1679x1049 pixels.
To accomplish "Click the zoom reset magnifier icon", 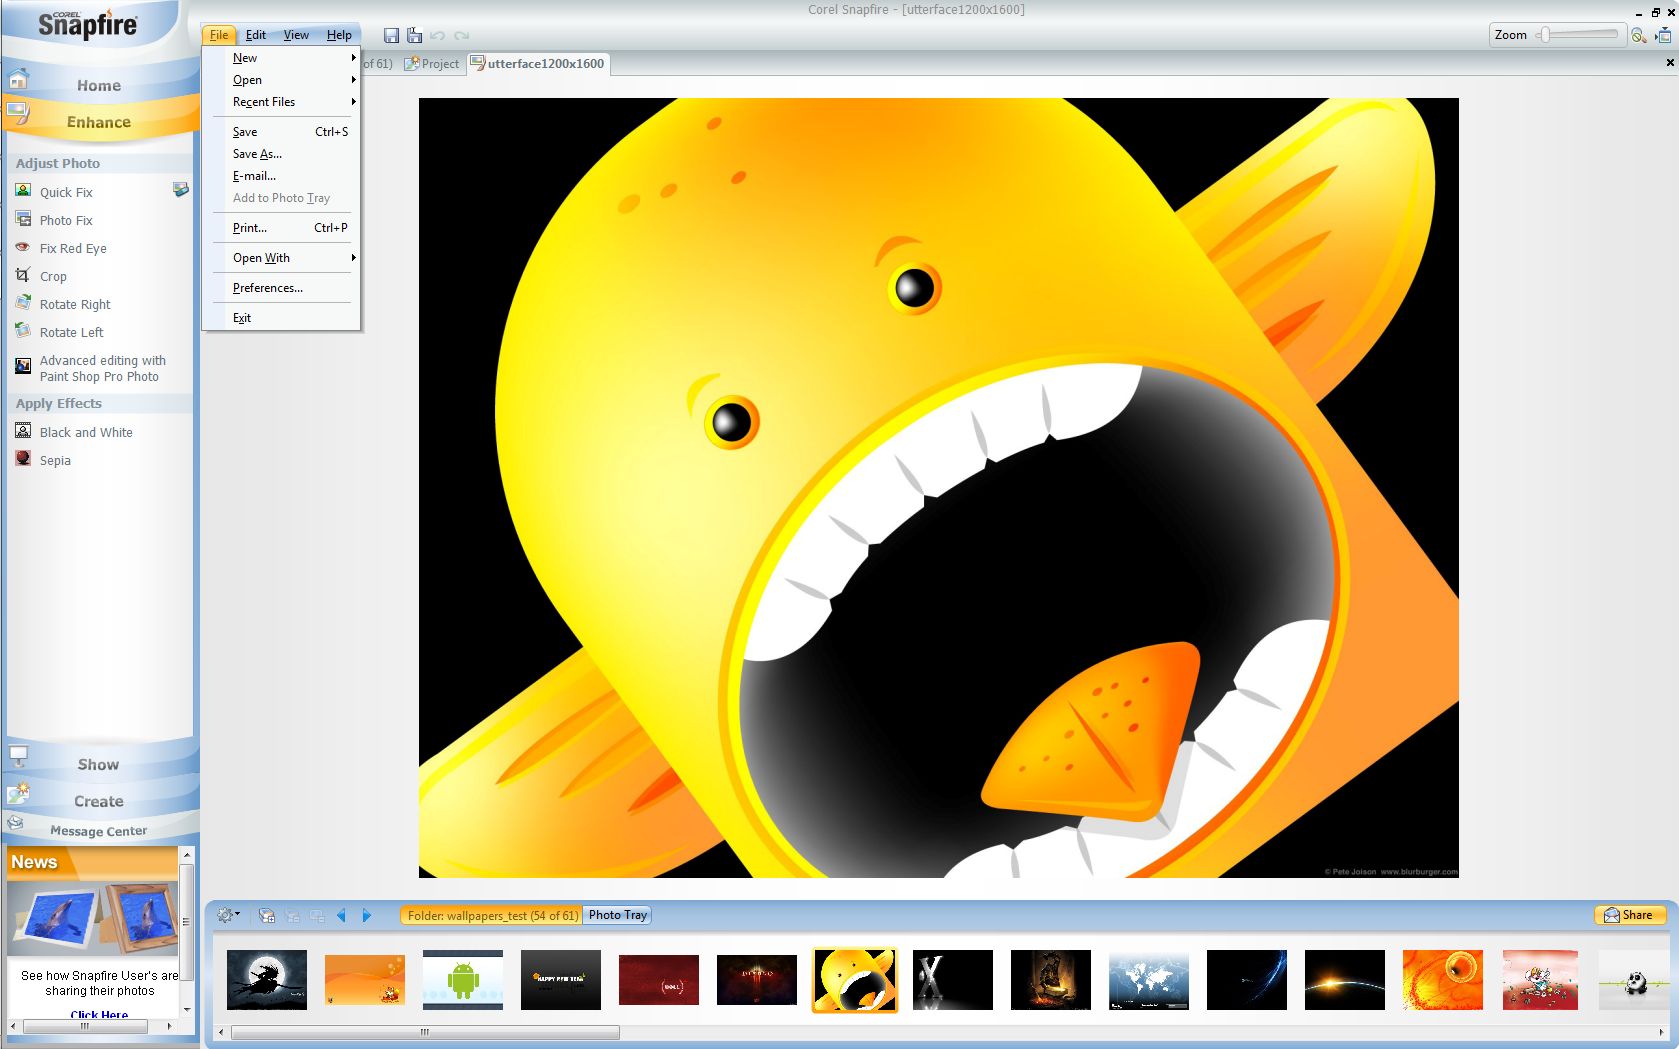I will 1638,35.
